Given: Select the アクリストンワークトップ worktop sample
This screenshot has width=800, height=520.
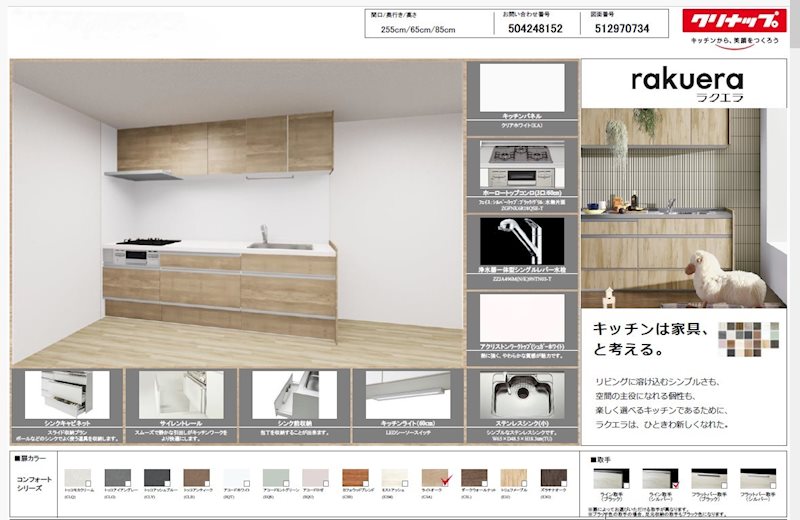Looking at the screenshot, I should (522, 318).
